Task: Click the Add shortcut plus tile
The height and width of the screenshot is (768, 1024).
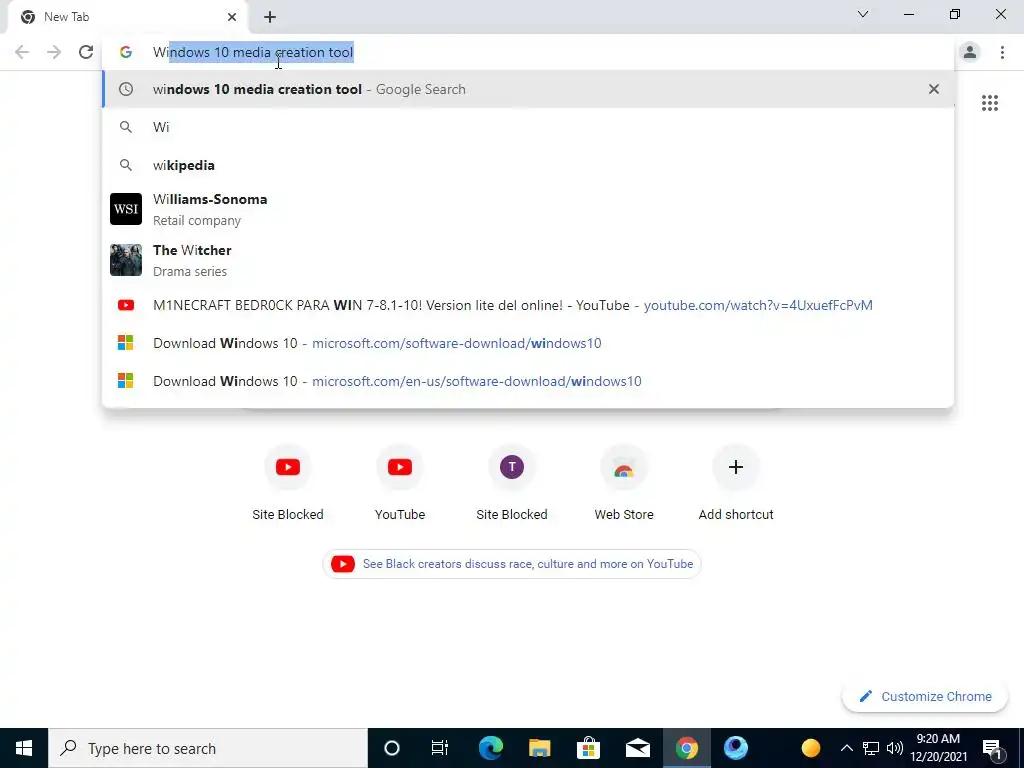Action: [x=736, y=483]
